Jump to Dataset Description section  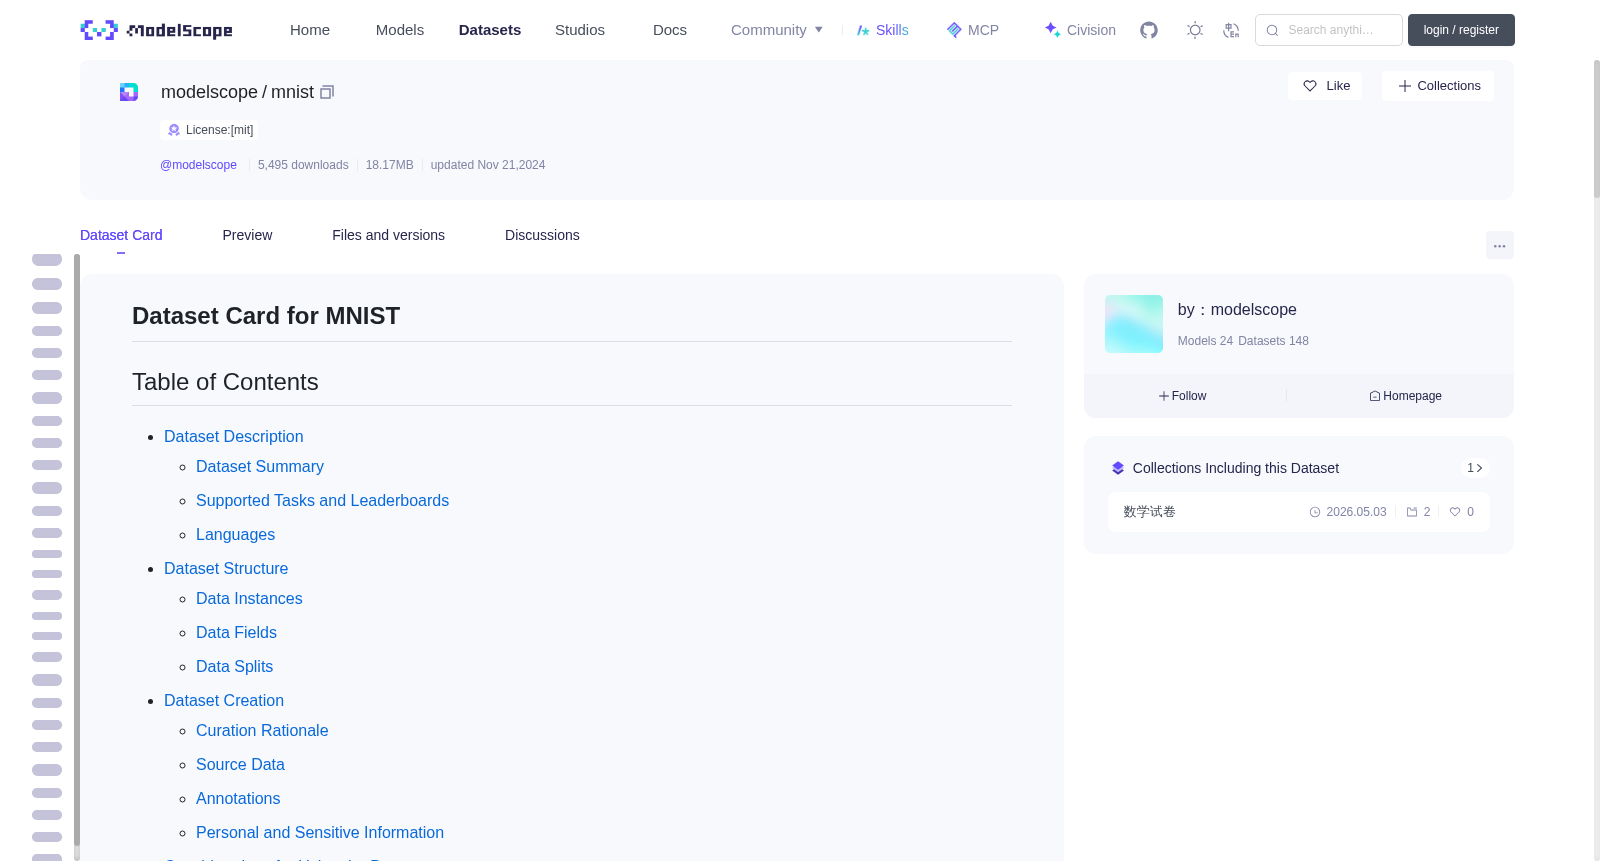(233, 436)
